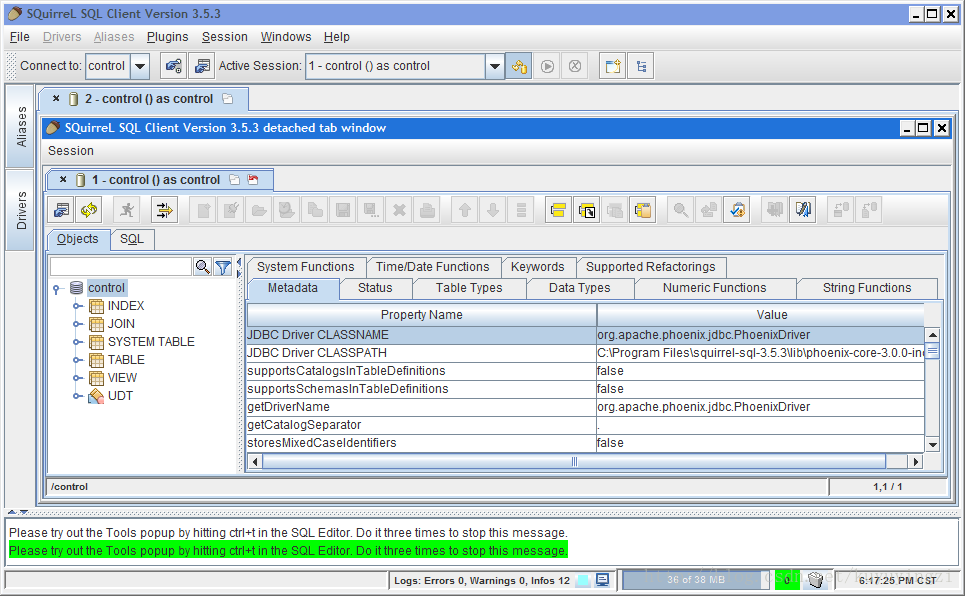Click the running man toolbar icon
This screenshot has height=596, width=965.
tap(127, 210)
